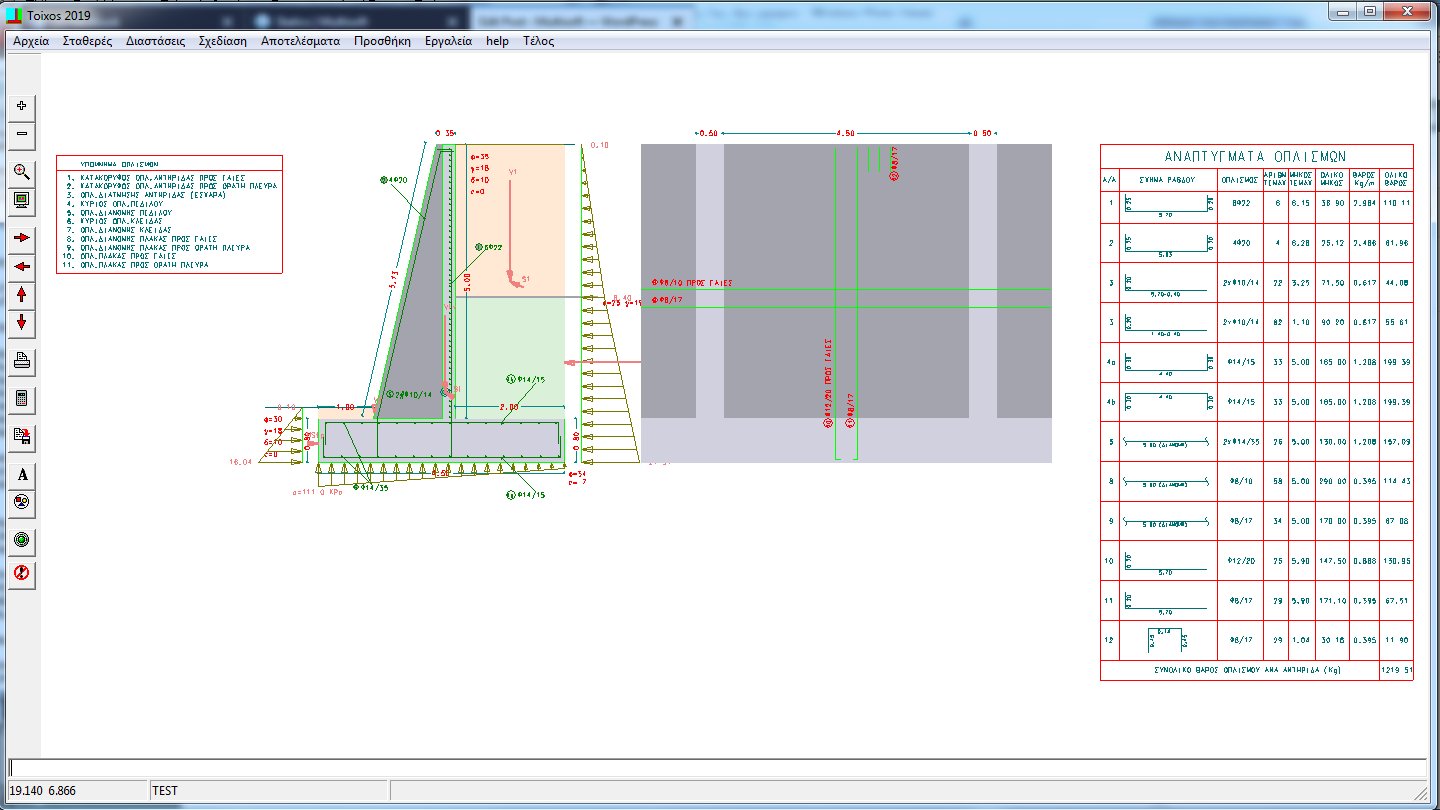The width and height of the screenshot is (1440, 810).
Task: Click the save drawing icon
Action: tap(22, 436)
